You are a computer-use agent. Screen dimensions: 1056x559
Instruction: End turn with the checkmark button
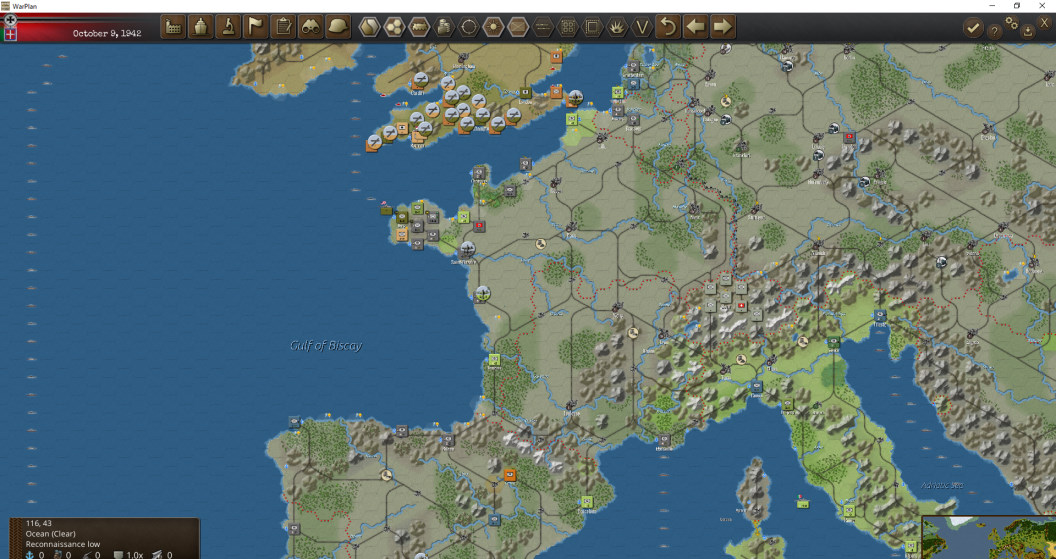point(973,28)
